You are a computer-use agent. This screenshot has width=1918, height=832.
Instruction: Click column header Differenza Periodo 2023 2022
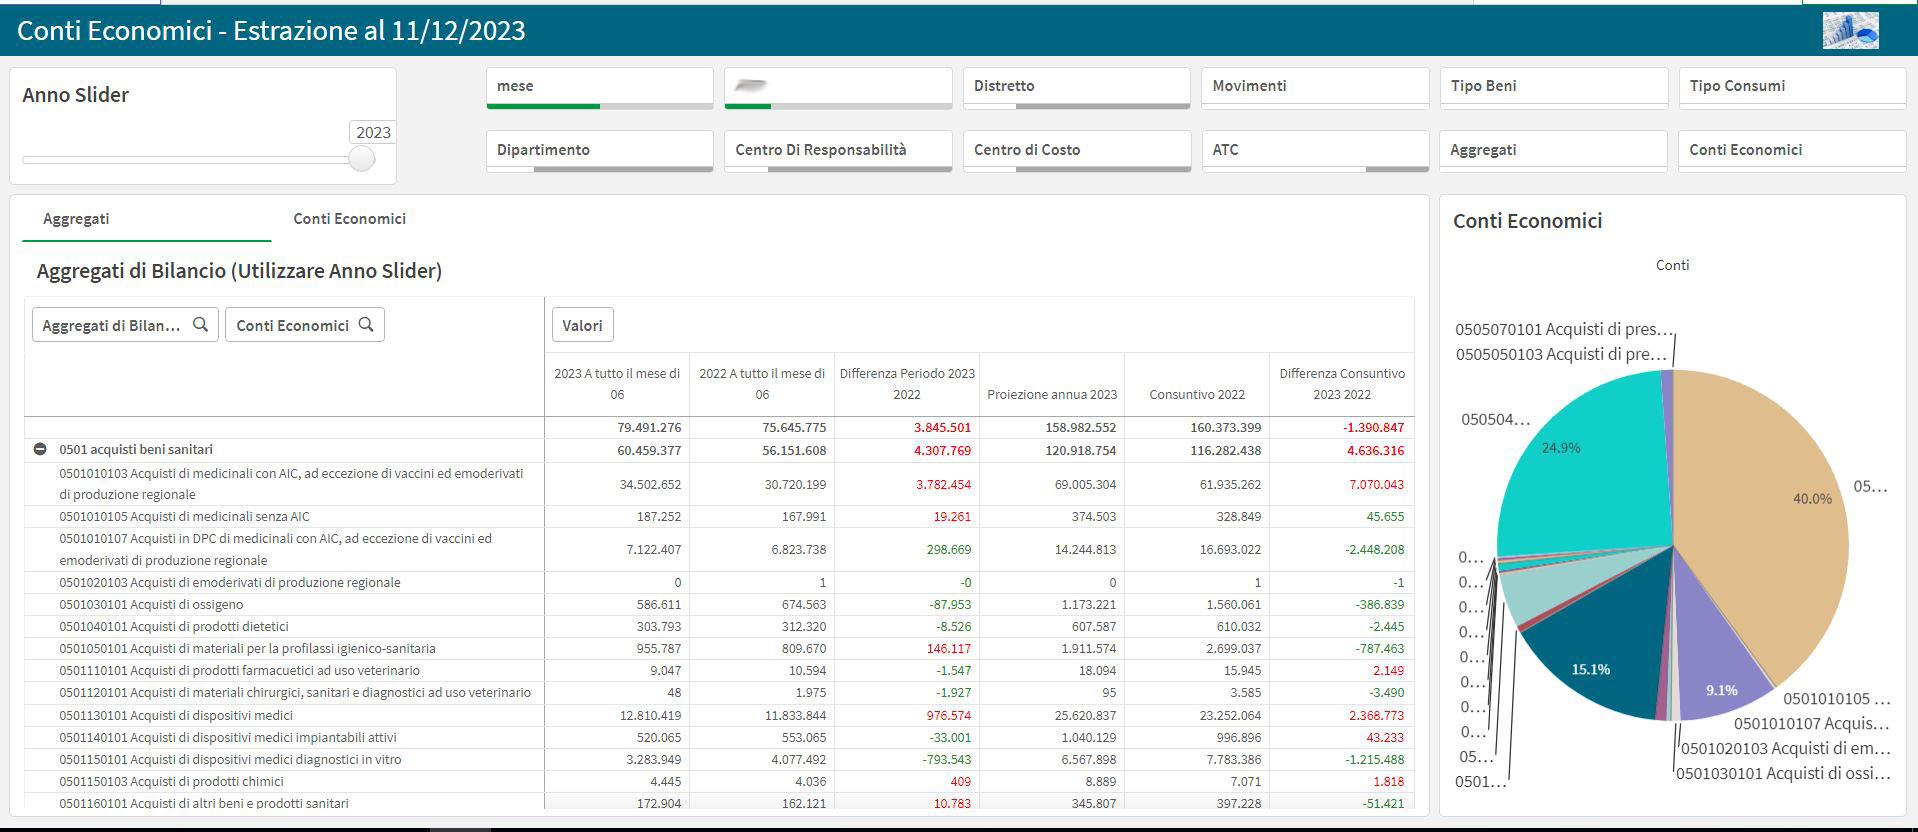click(x=907, y=384)
